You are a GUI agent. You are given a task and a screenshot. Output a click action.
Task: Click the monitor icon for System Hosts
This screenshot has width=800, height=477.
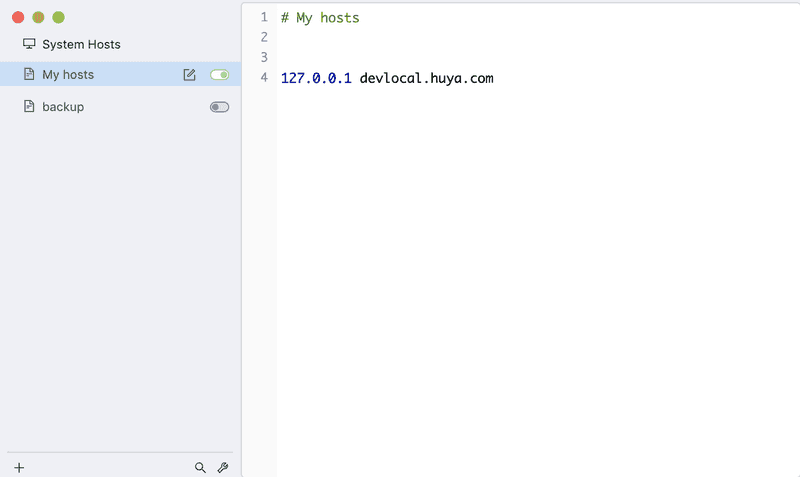[x=29, y=44]
